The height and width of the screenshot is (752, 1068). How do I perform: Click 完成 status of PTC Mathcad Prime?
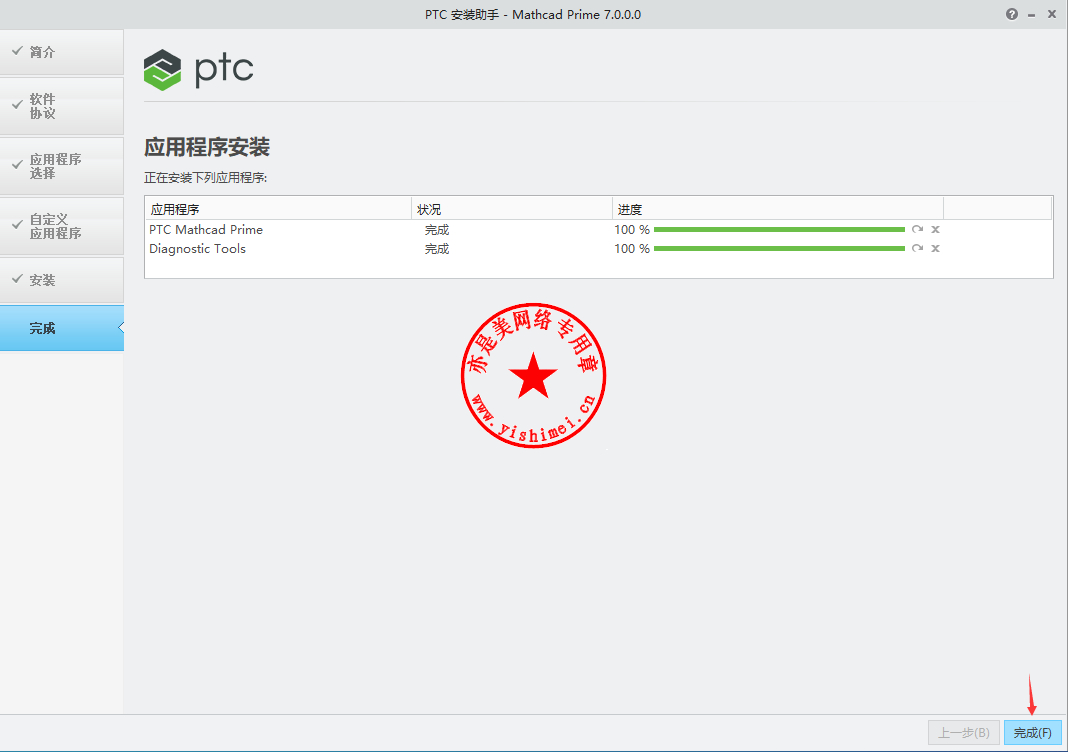(437, 230)
